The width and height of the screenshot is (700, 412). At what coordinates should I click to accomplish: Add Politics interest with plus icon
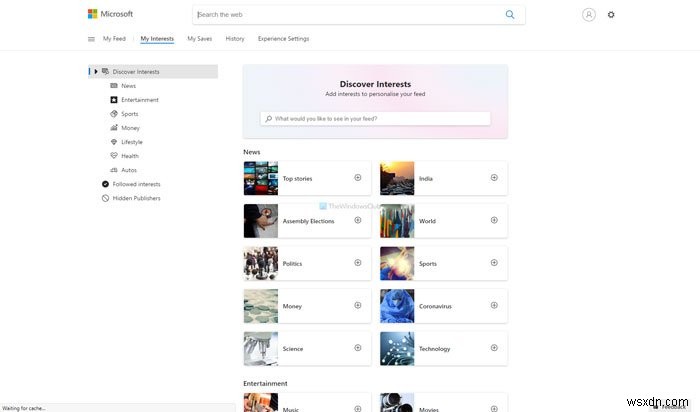[x=358, y=263]
